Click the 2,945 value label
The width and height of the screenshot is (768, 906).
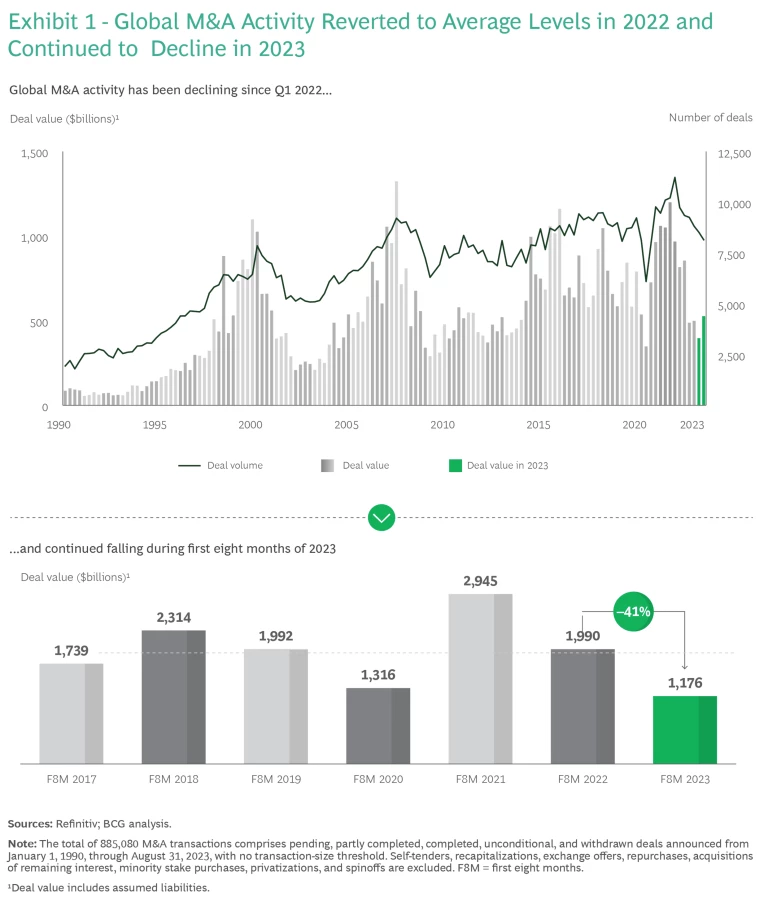pyautogui.click(x=481, y=580)
